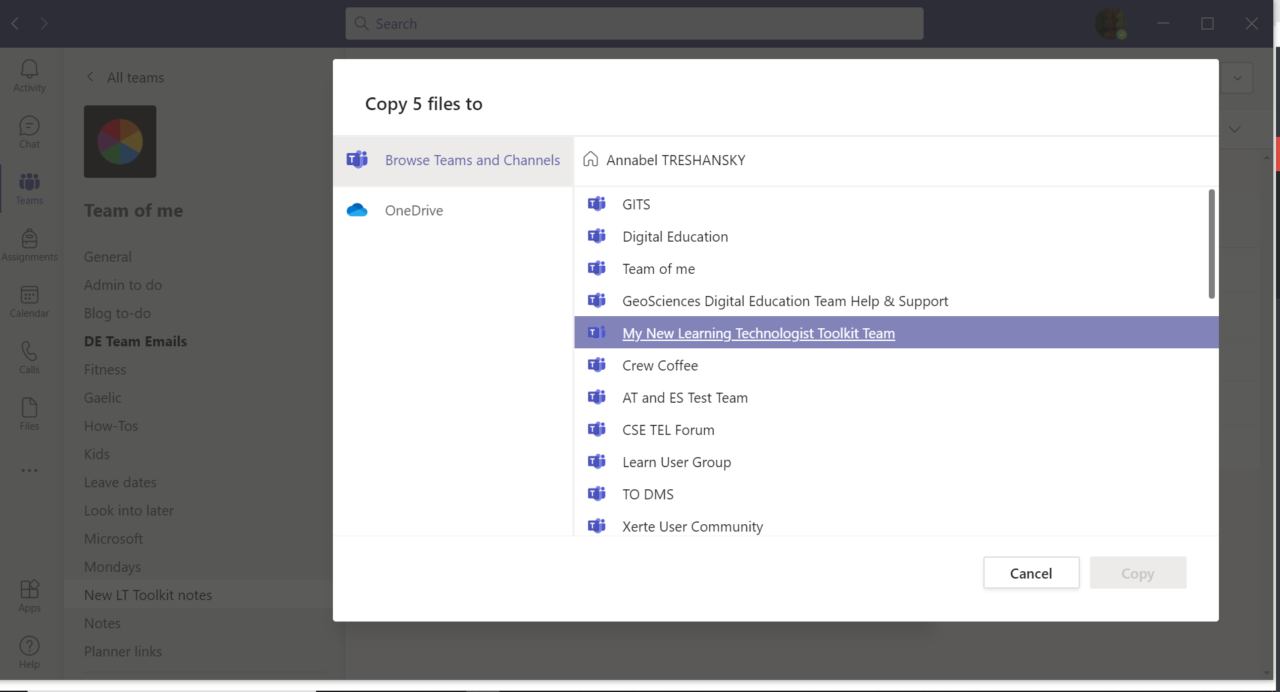Image resolution: width=1280 pixels, height=692 pixels.
Task: Select the GITS team from the list
Action: (x=636, y=204)
